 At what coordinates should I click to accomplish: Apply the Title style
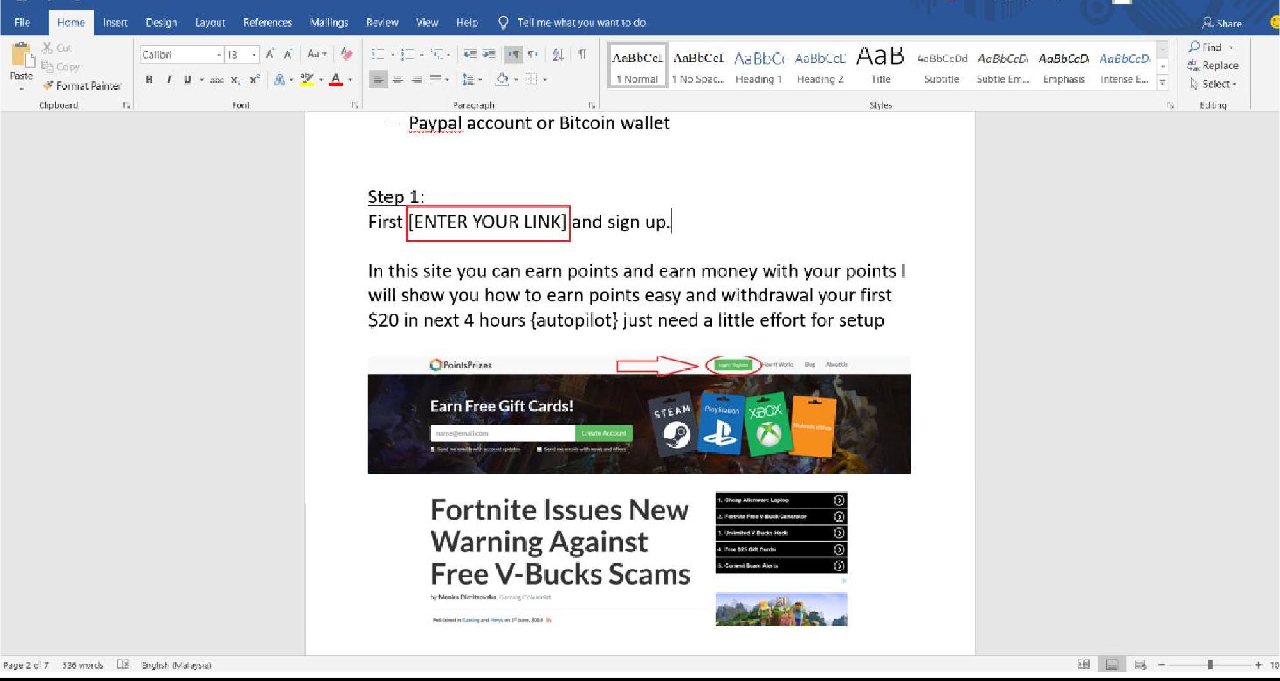point(880,67)
